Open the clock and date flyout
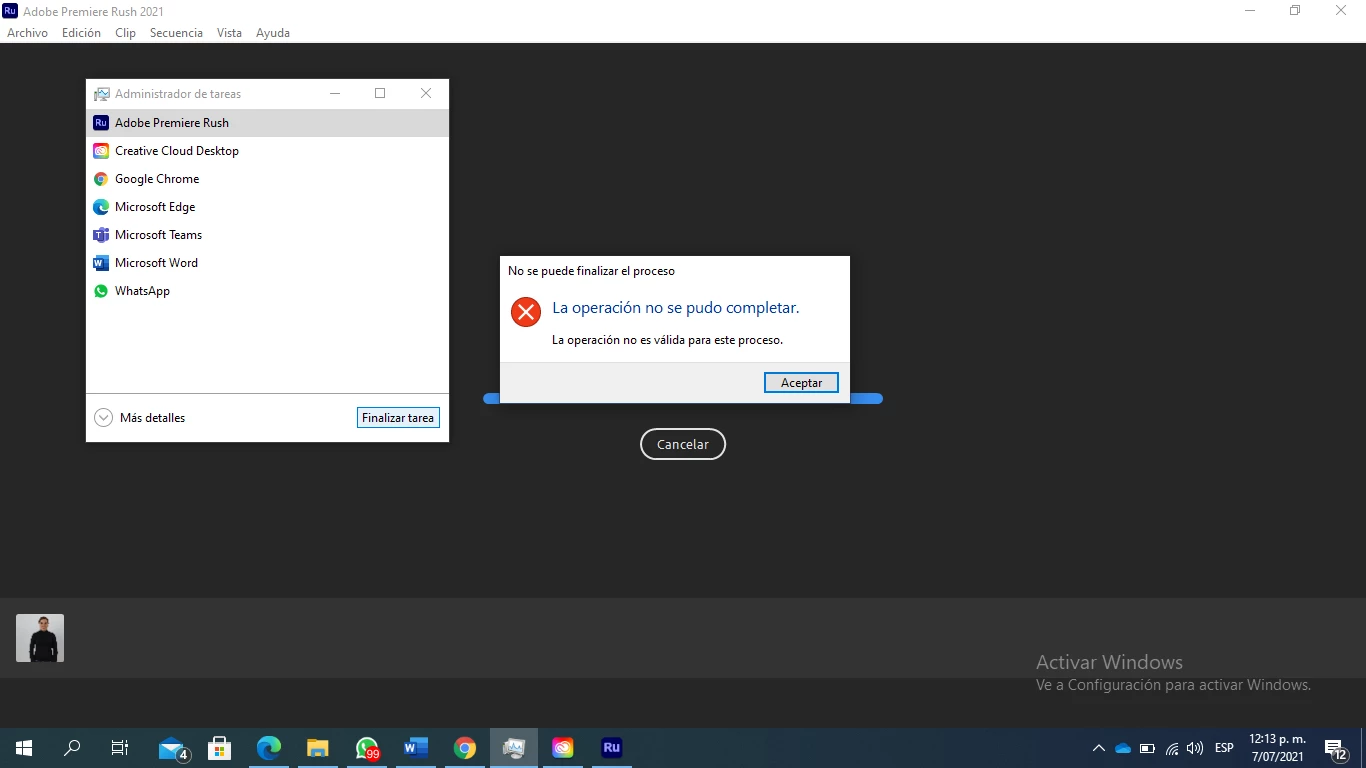The image size is (1366, 768). coord(1277,748)
